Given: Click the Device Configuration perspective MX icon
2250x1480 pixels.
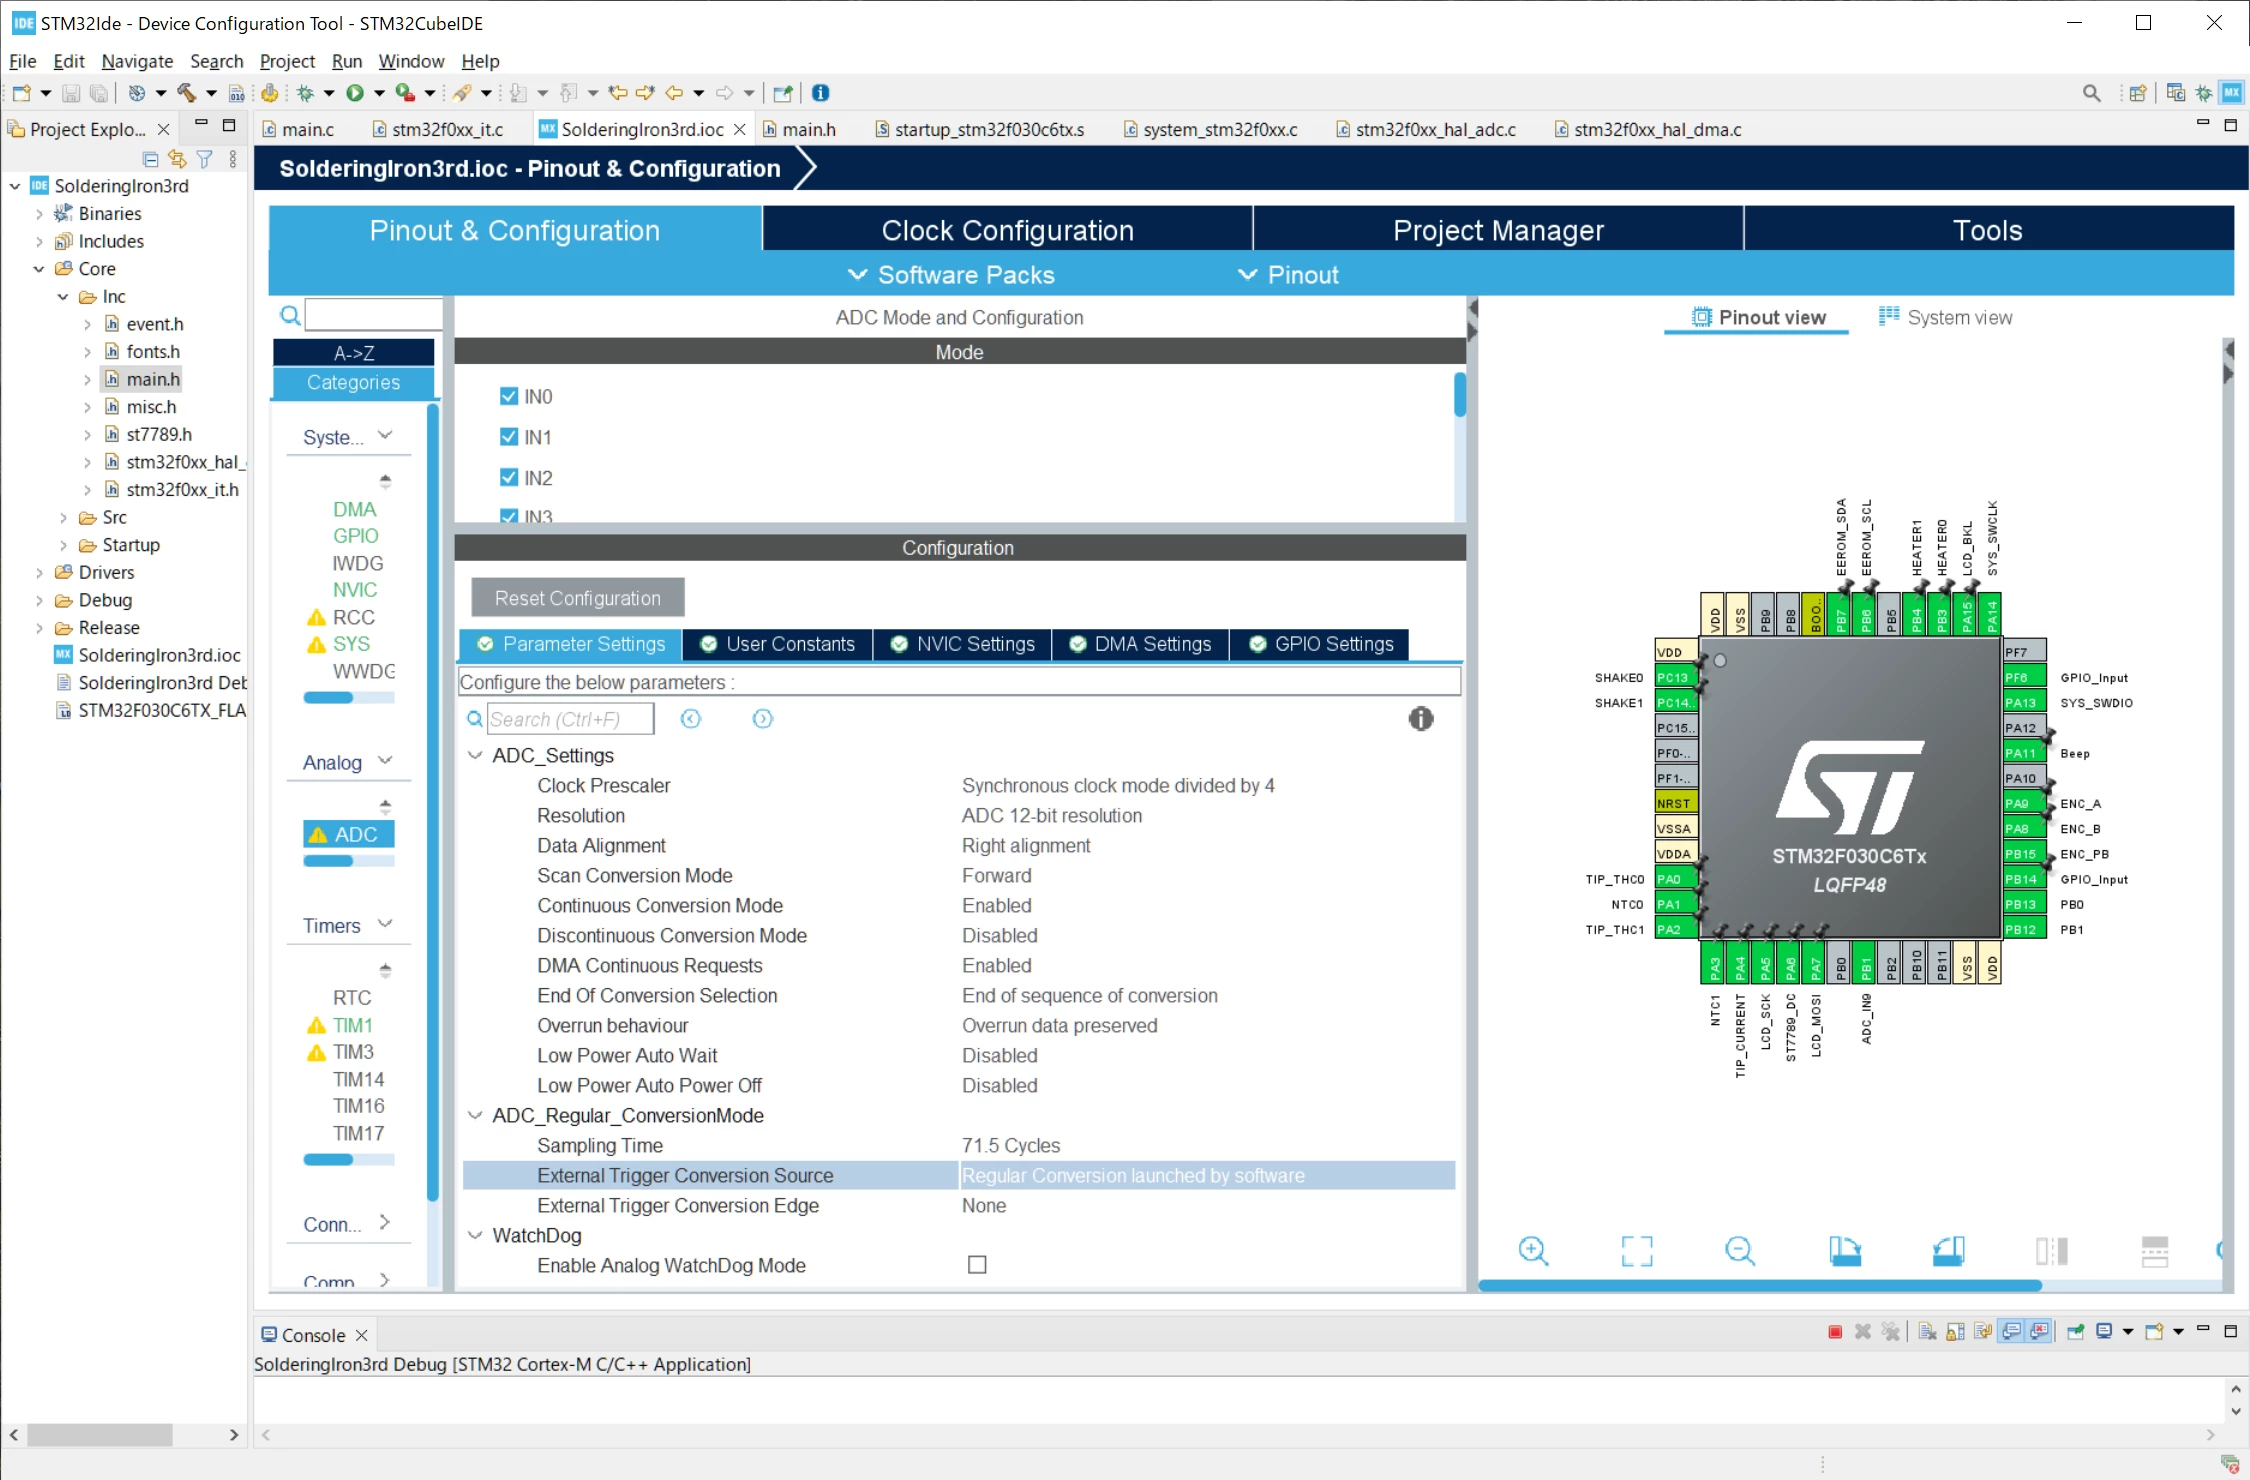Looking at the screenshot, I should pos(2232,93).
